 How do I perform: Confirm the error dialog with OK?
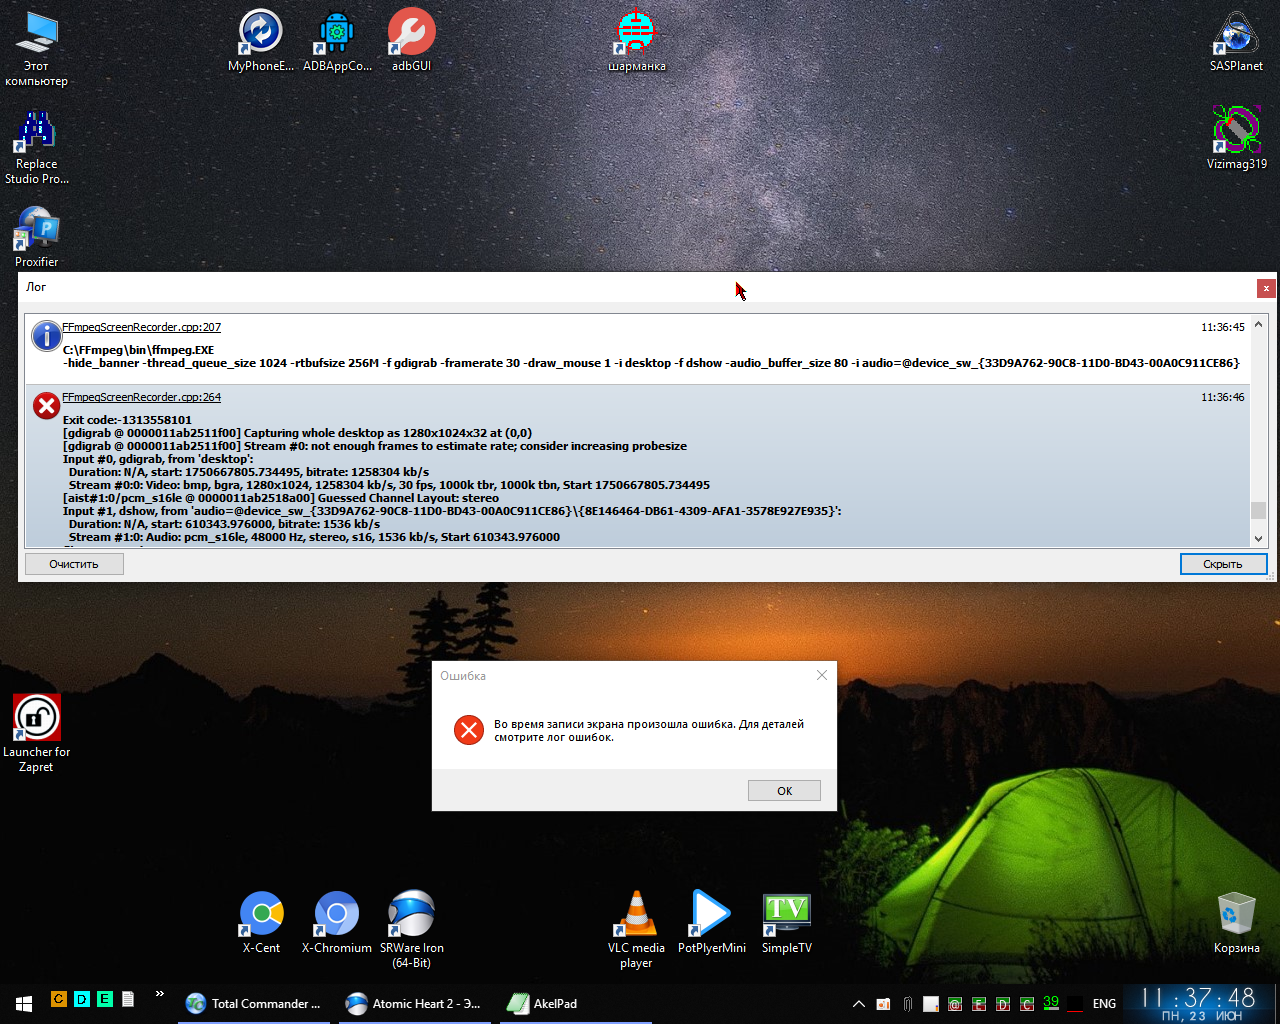pyautogui.click(x=784, y=790)
